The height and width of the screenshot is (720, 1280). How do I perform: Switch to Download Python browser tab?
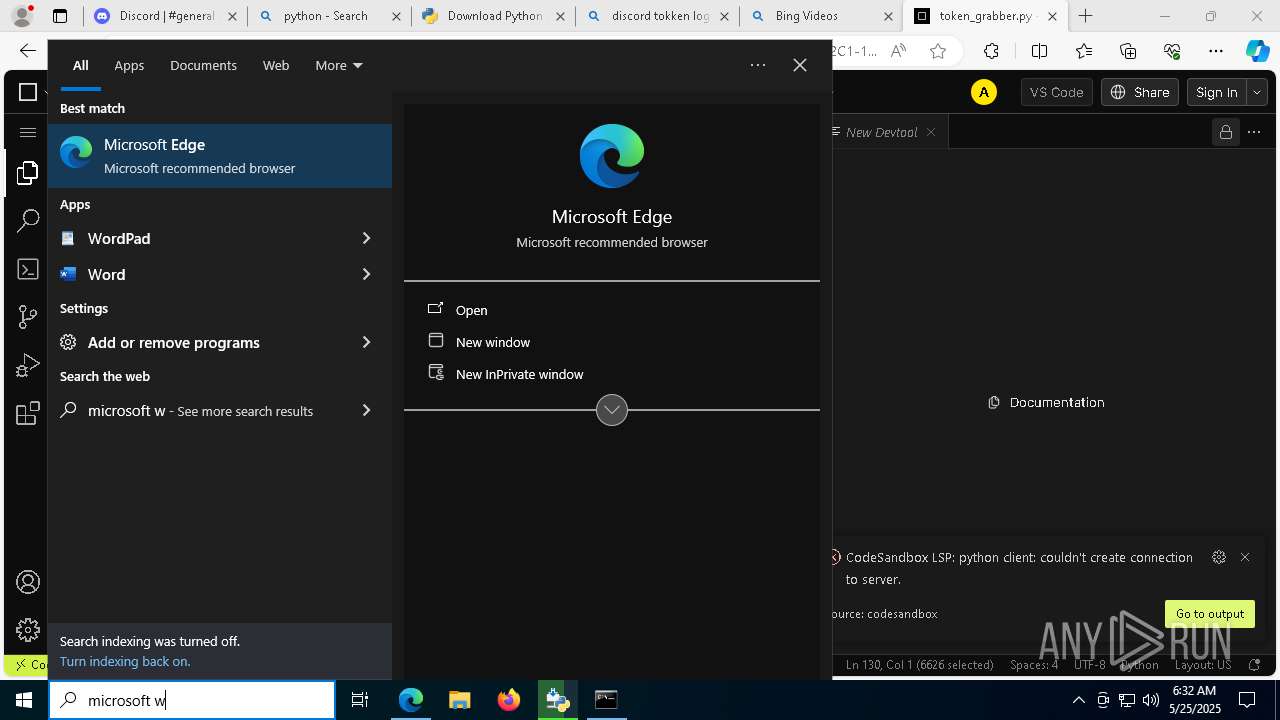493,16
